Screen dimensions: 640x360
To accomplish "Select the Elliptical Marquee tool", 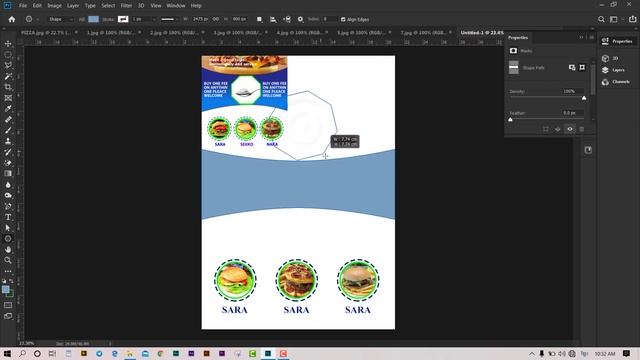I will tap(8, 54).
